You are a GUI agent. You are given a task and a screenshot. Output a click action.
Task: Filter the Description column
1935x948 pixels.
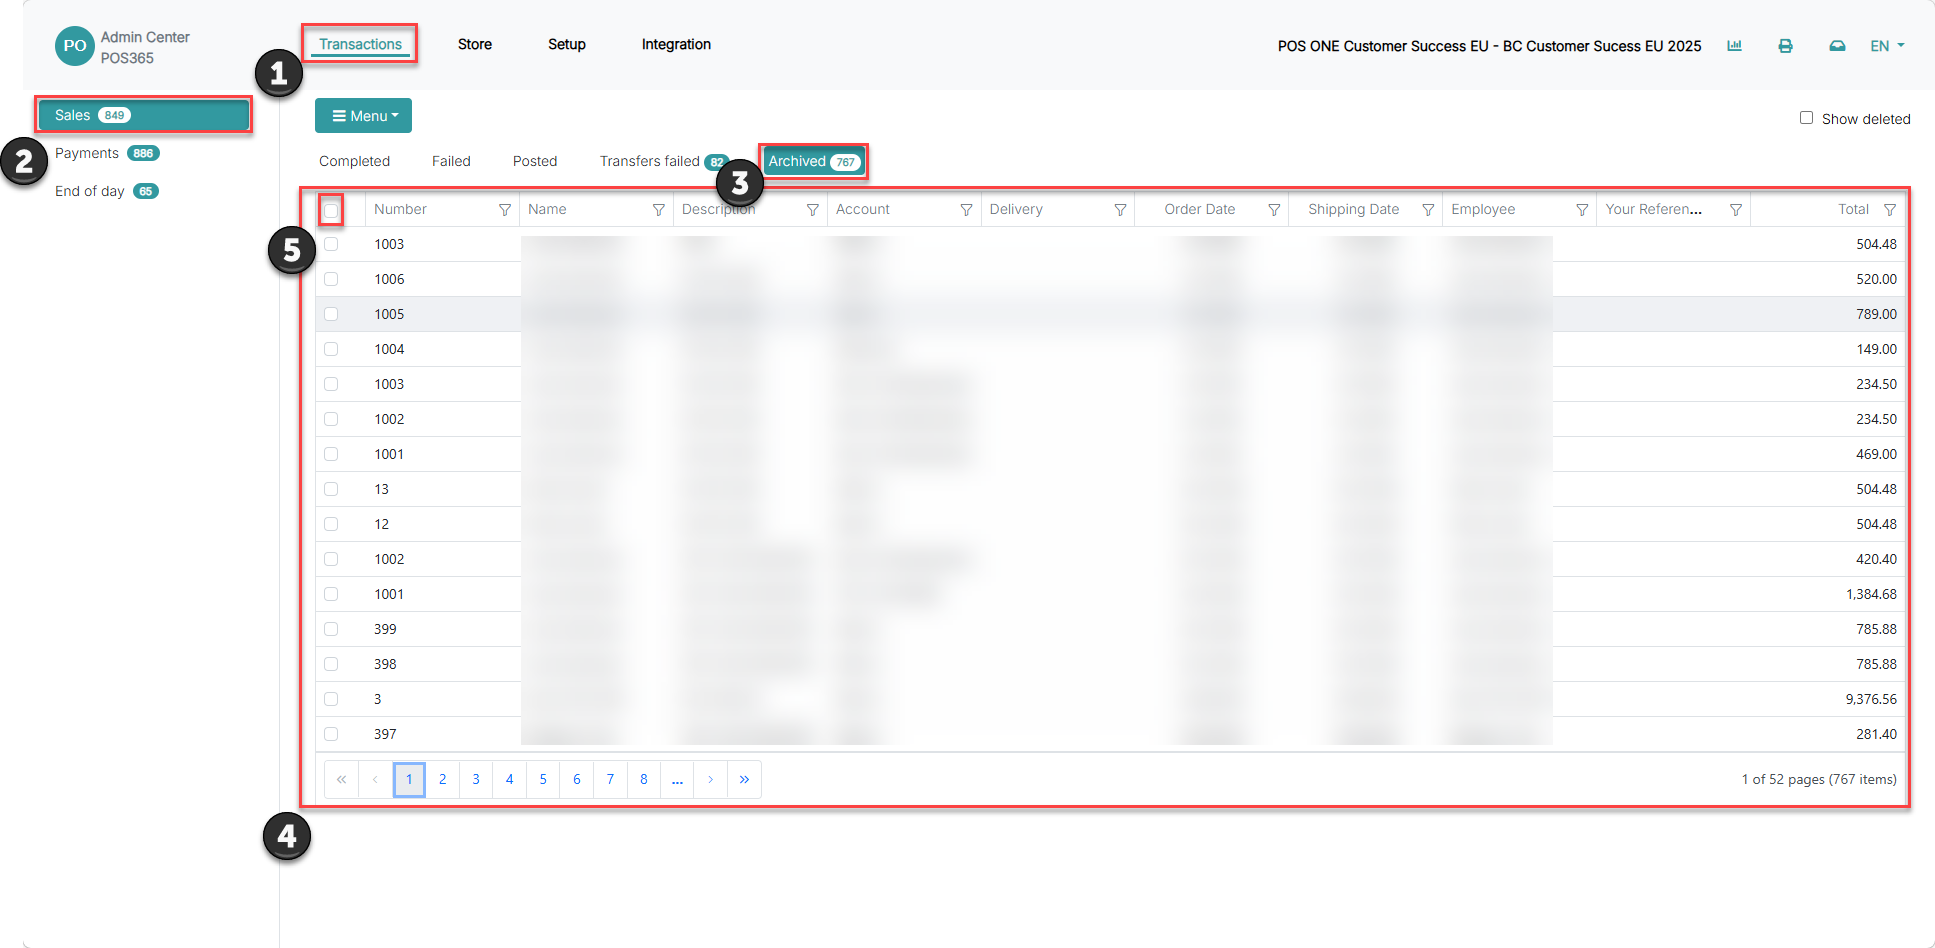pos(813,210)
